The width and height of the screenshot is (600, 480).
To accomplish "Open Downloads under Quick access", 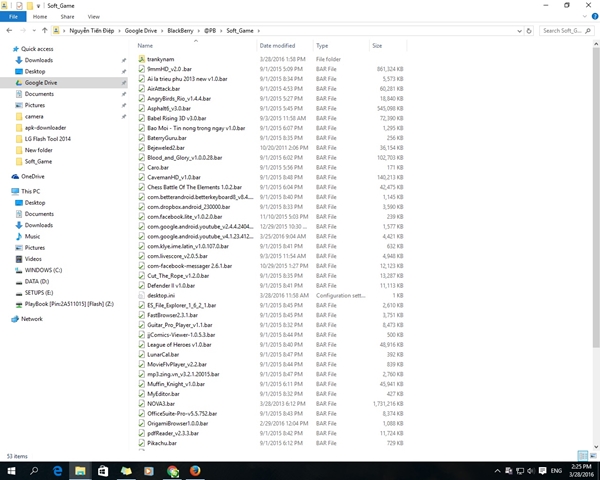I will pyautogui.click(x=39, y=60).
